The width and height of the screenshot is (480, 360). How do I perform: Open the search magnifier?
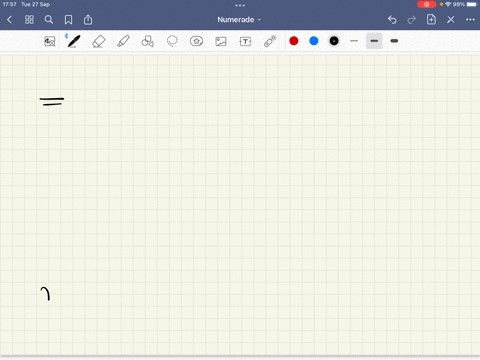[x=49, y=20]
